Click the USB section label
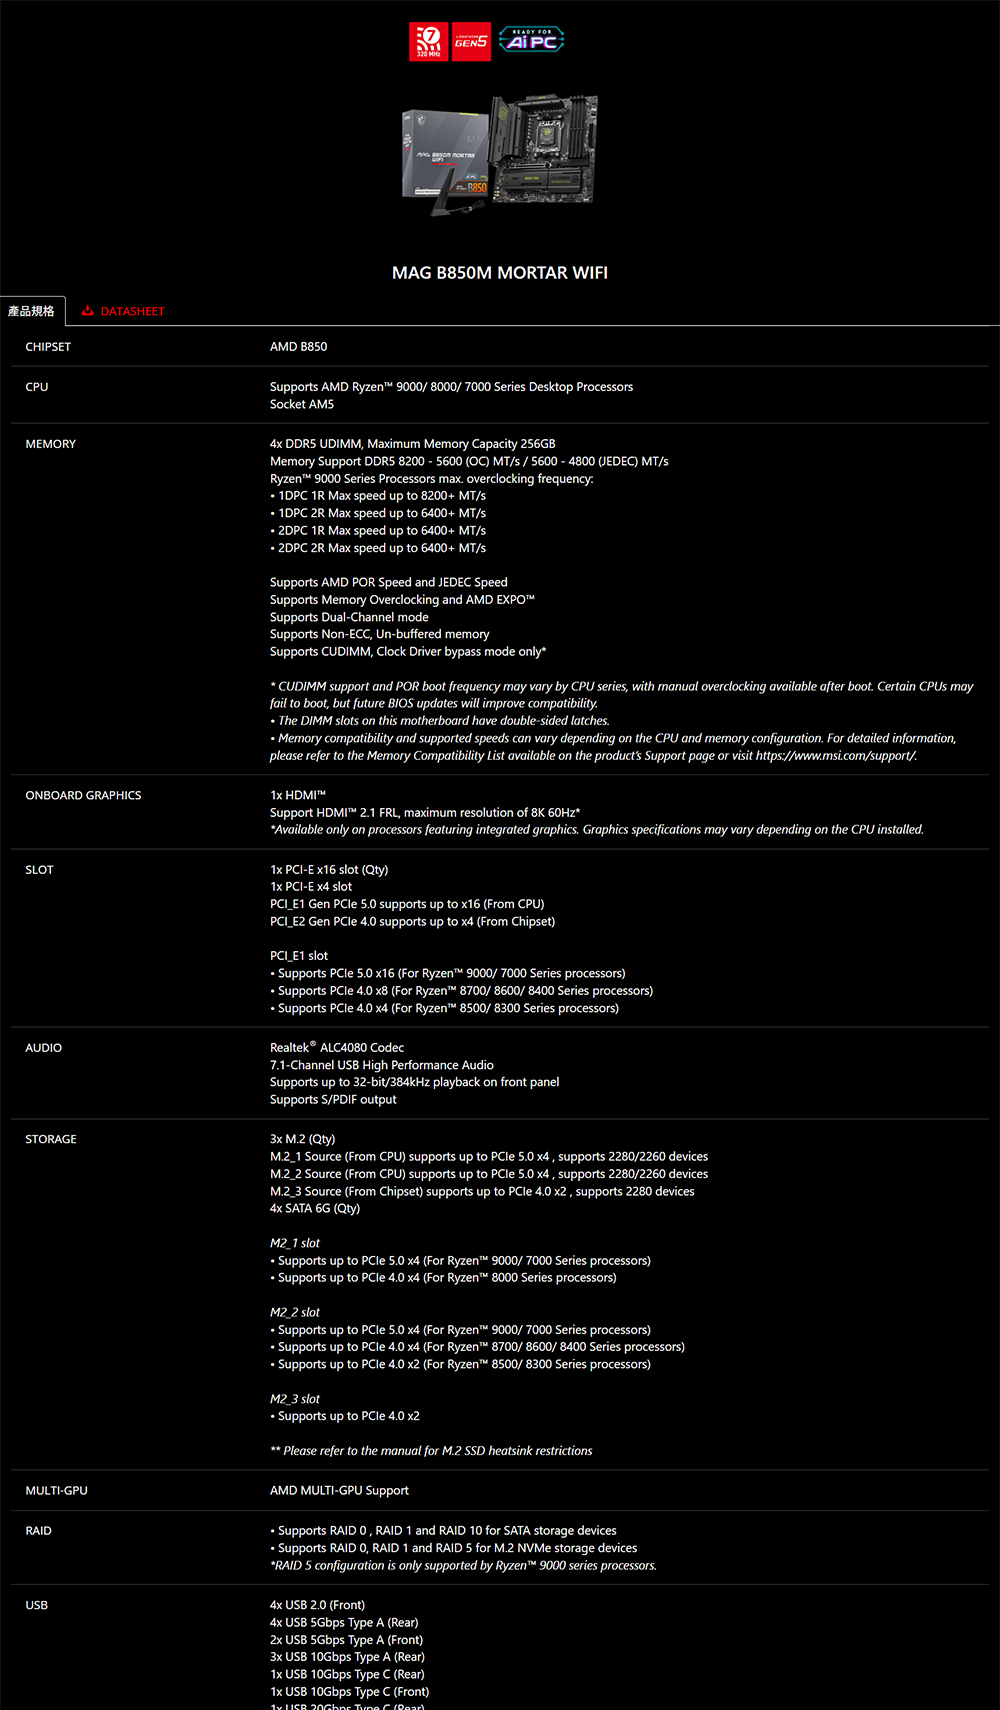This screenshot has width=1000, height=1710. [36, 1605]
